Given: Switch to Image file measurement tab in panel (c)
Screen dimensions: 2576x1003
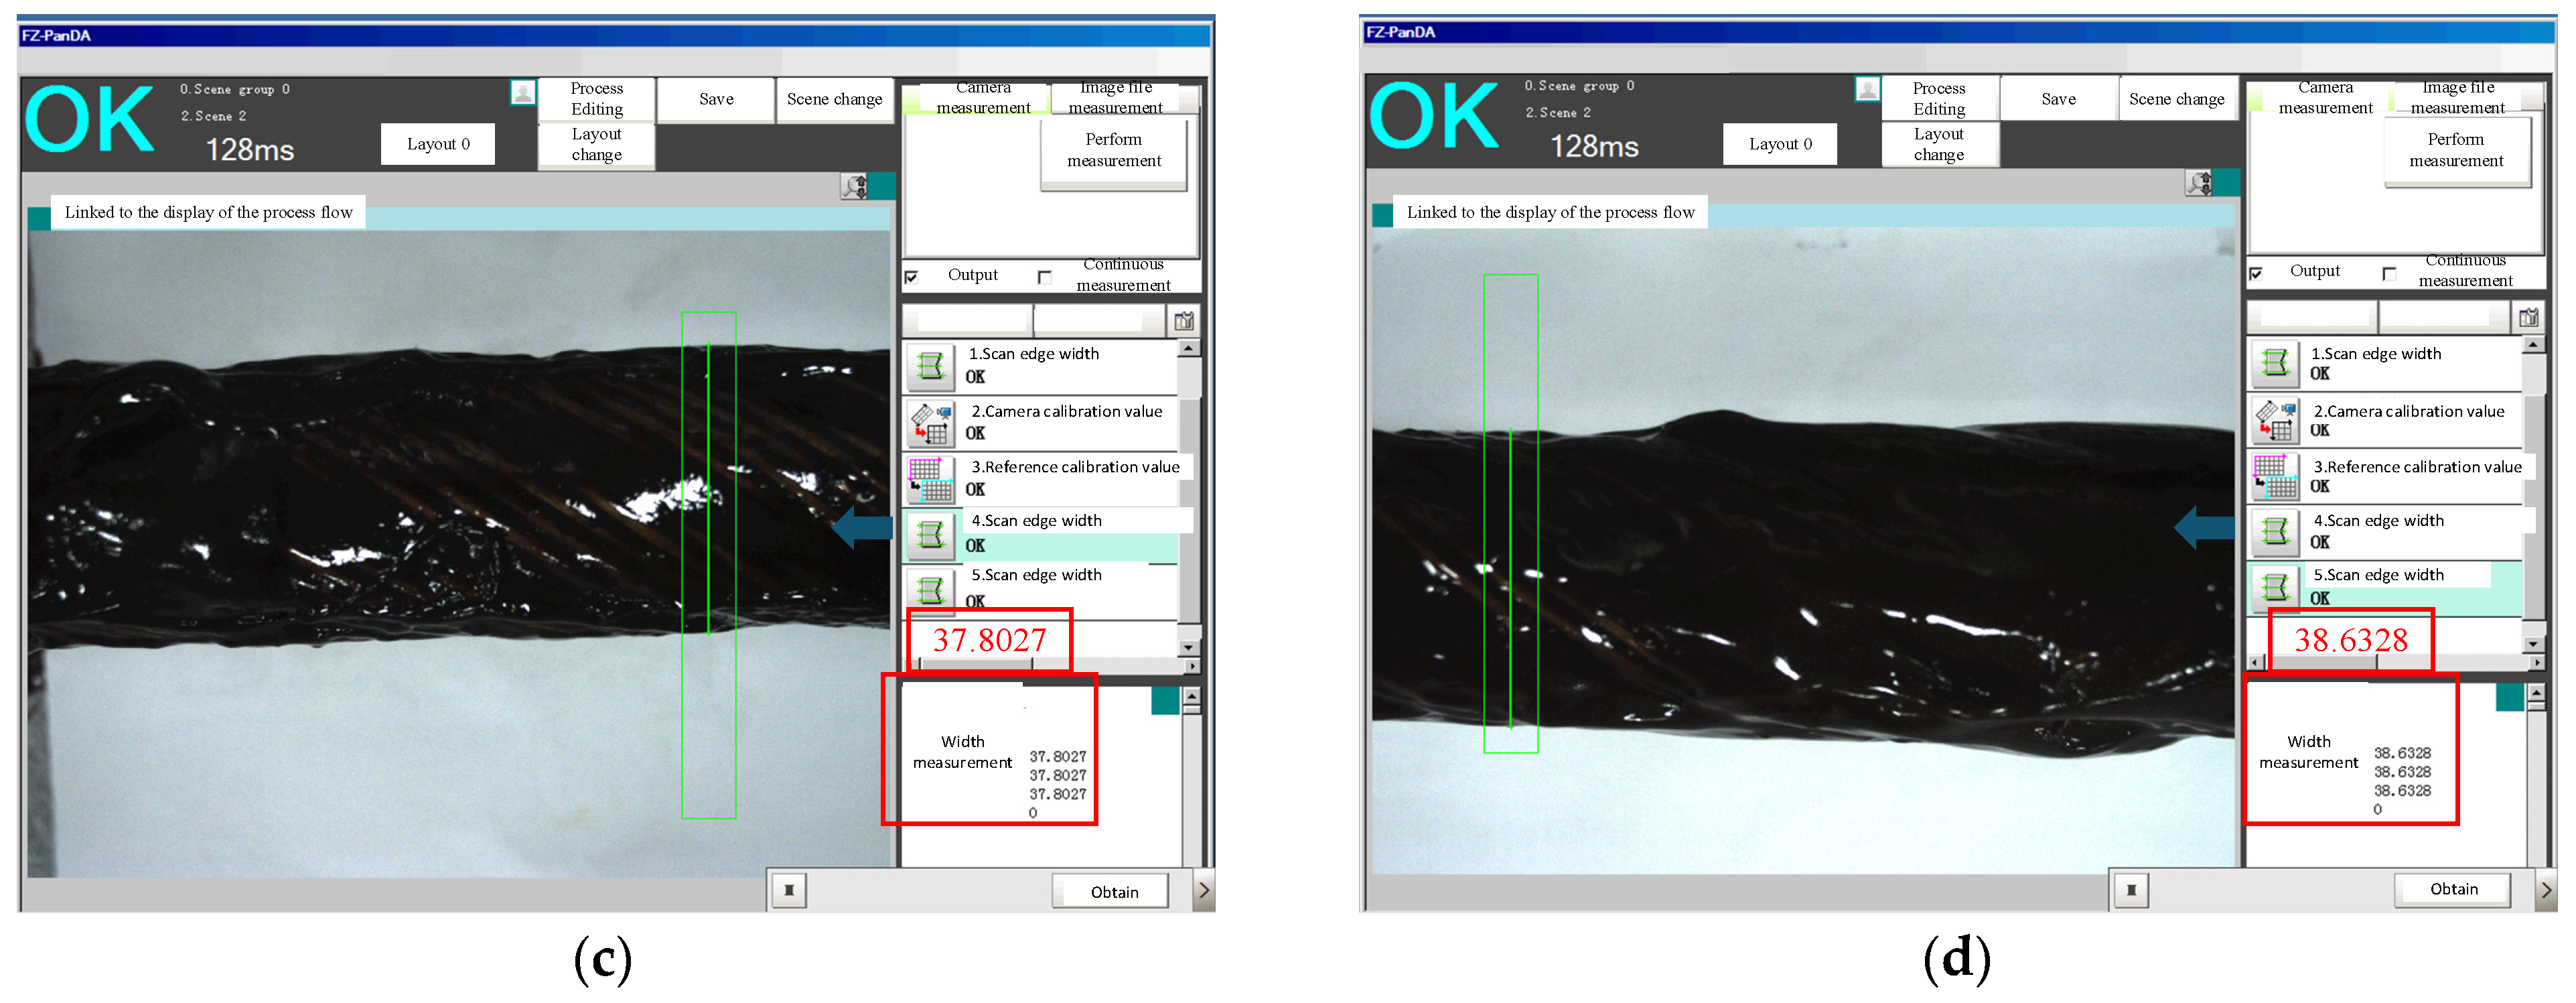Looking at the screenshot, I should click(x=1115, y=98).
